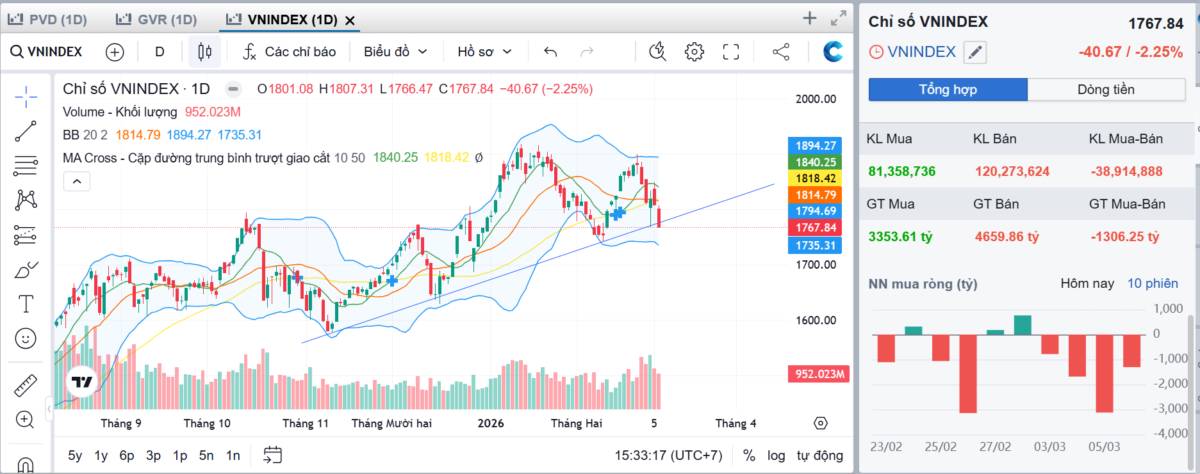This screenshot has height=474, width=1200.
Task: Open the D time interval selector
Action: pos(160,52)
